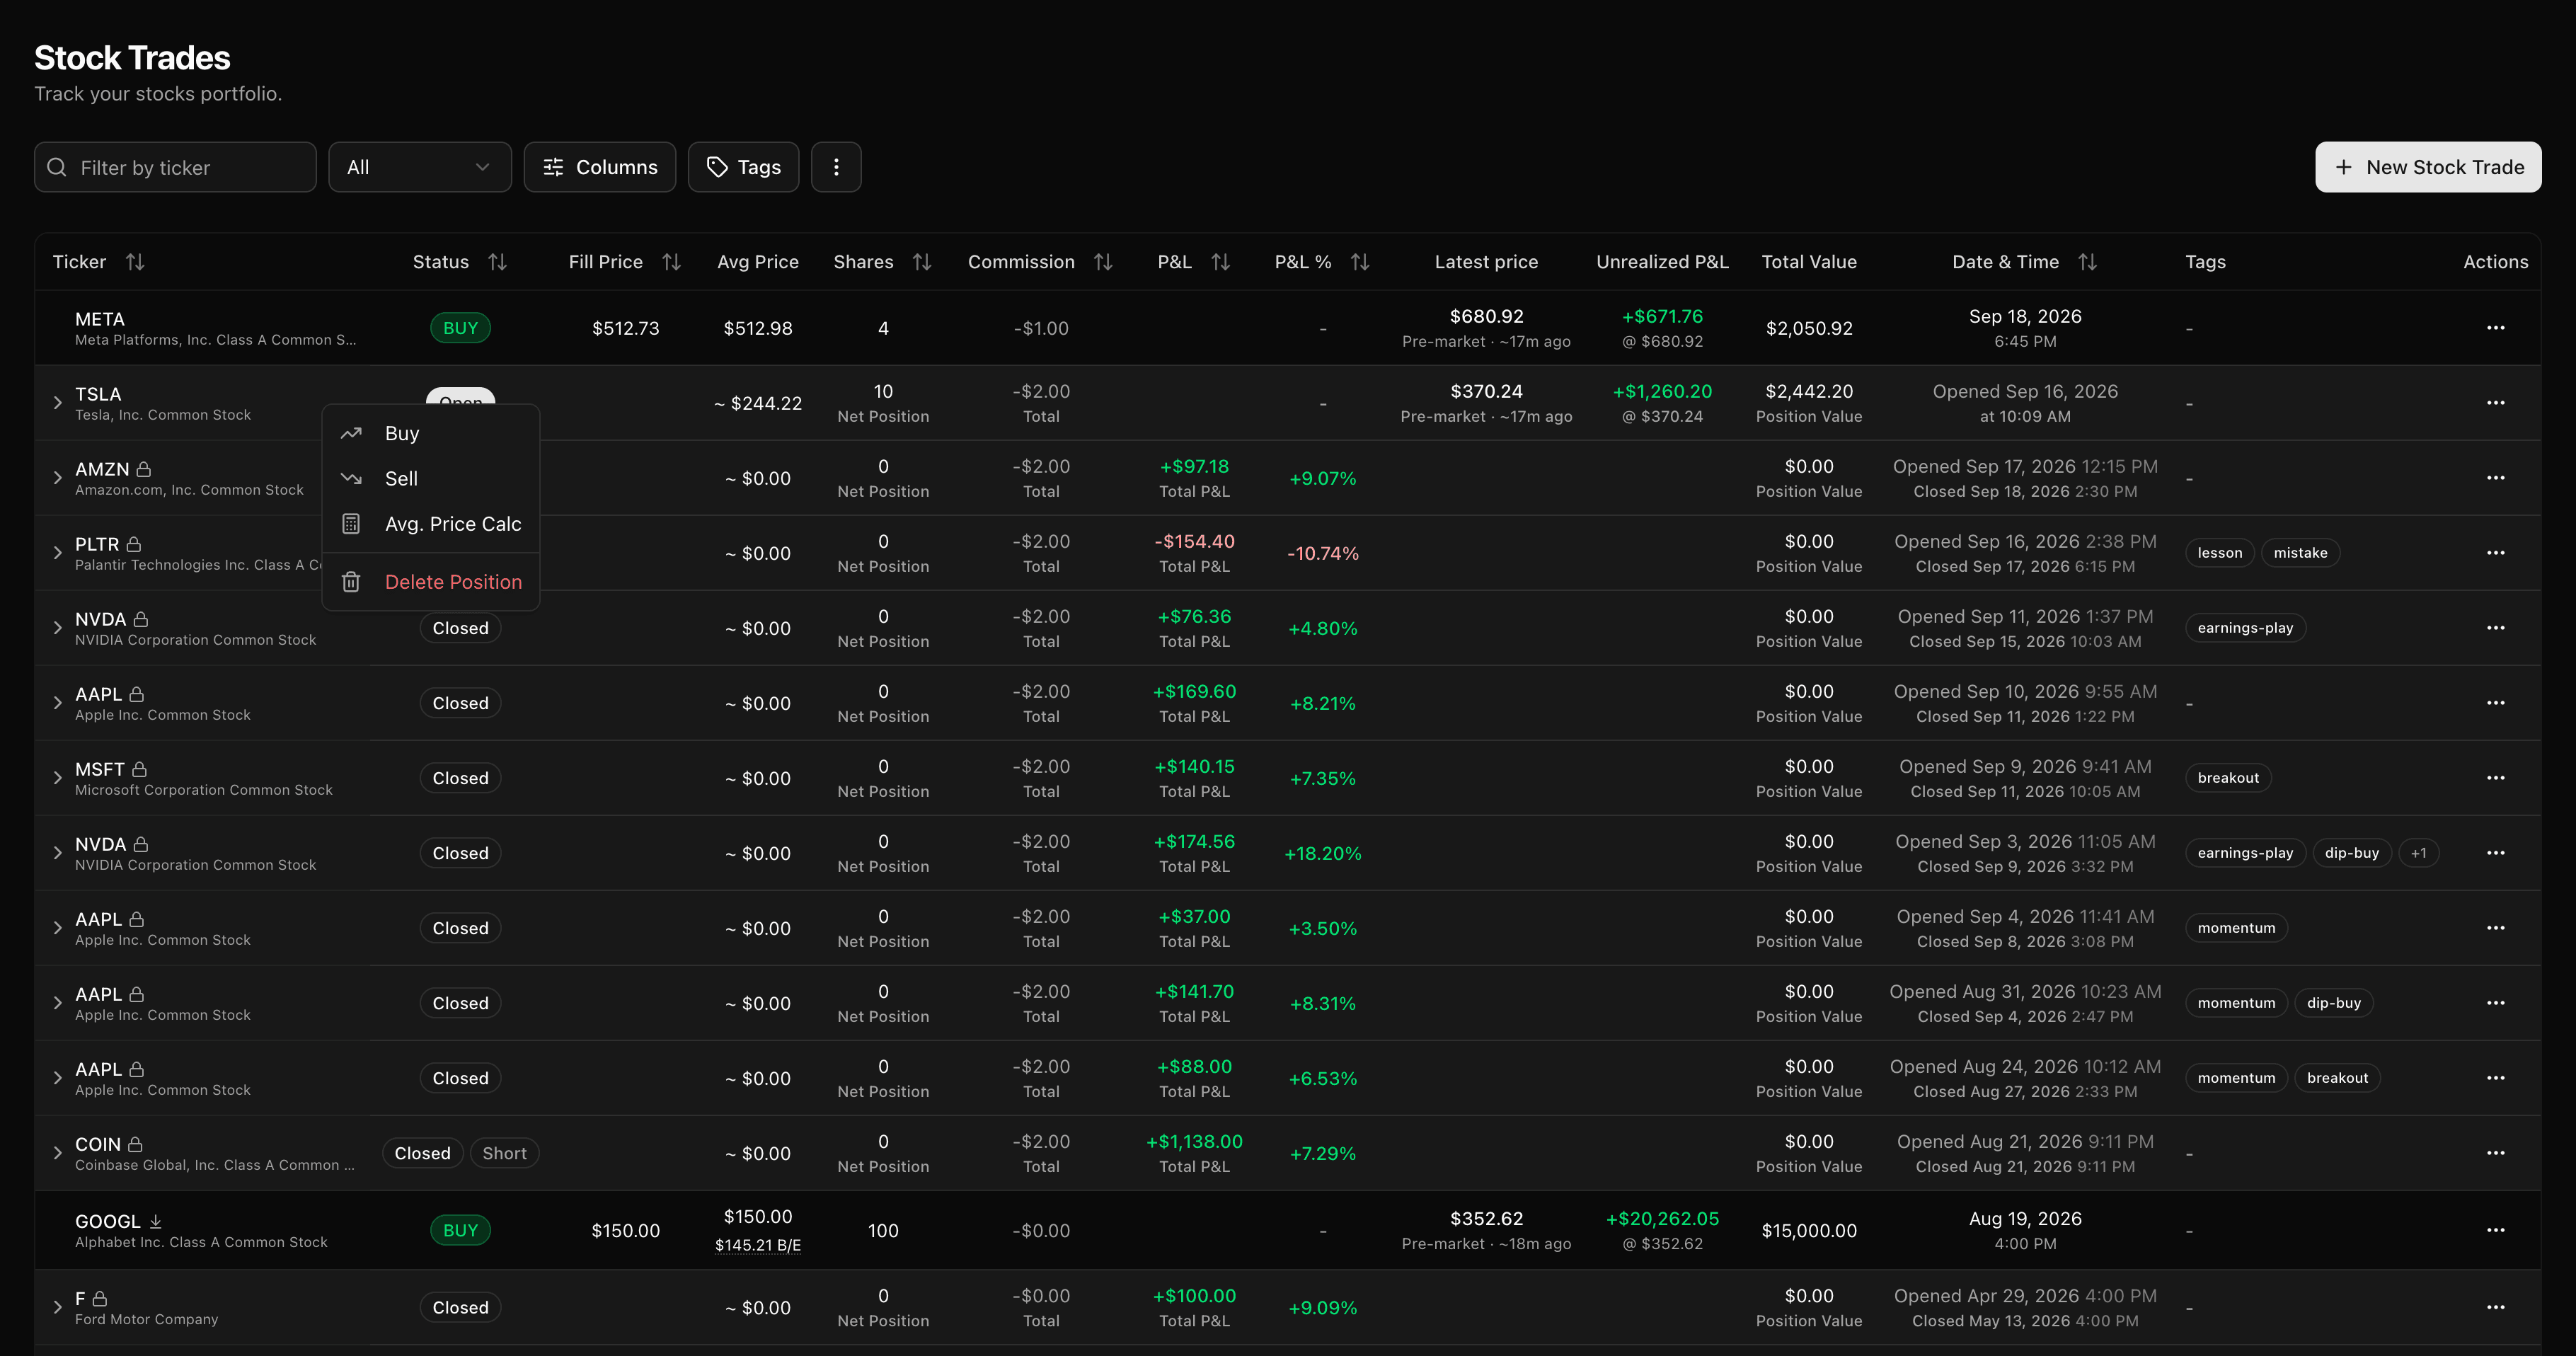This screenshot has width=2576, height=1356.
Task: Click the lesson tag on PLTR row
Action: click(x=2220, y=553)
